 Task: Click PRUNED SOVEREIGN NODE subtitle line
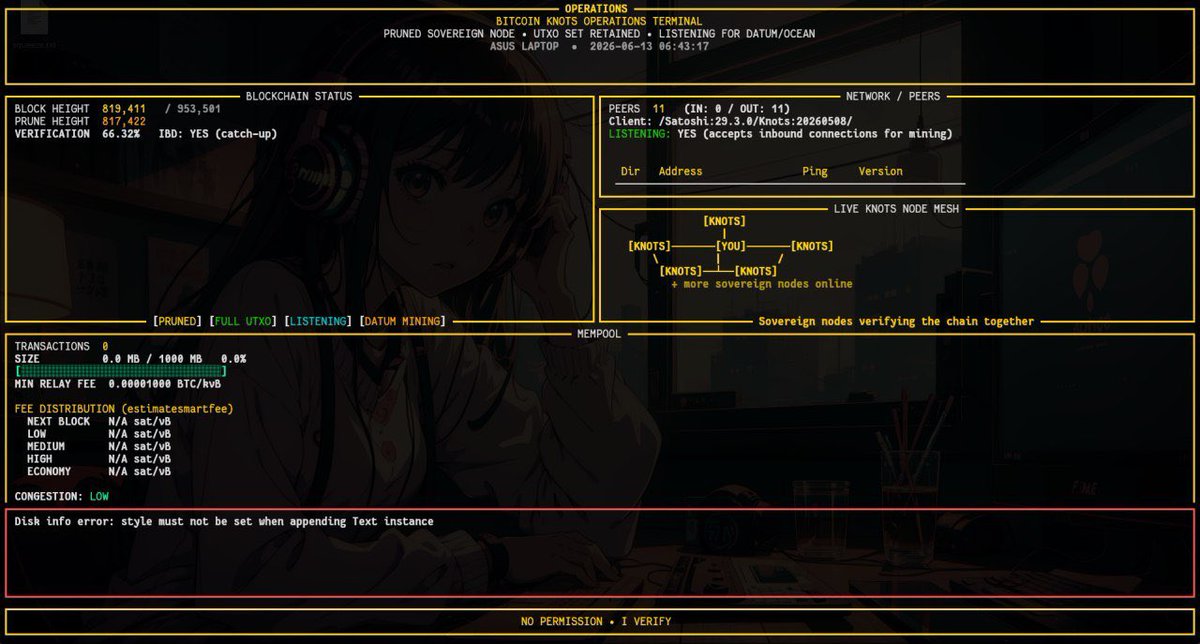tap(599, 34)
